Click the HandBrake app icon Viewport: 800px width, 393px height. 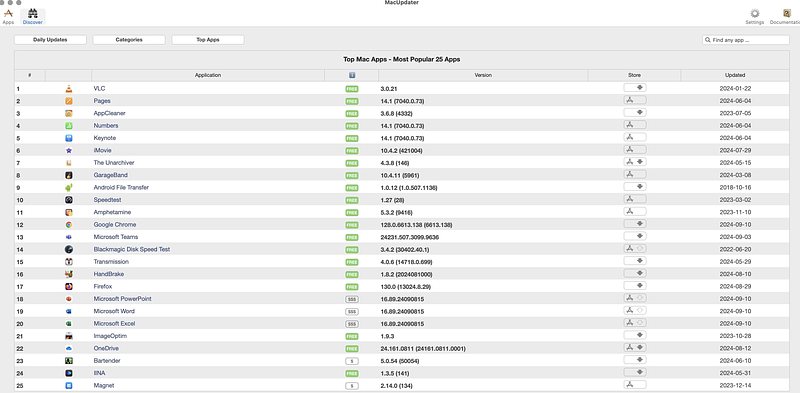pos(69,274)
